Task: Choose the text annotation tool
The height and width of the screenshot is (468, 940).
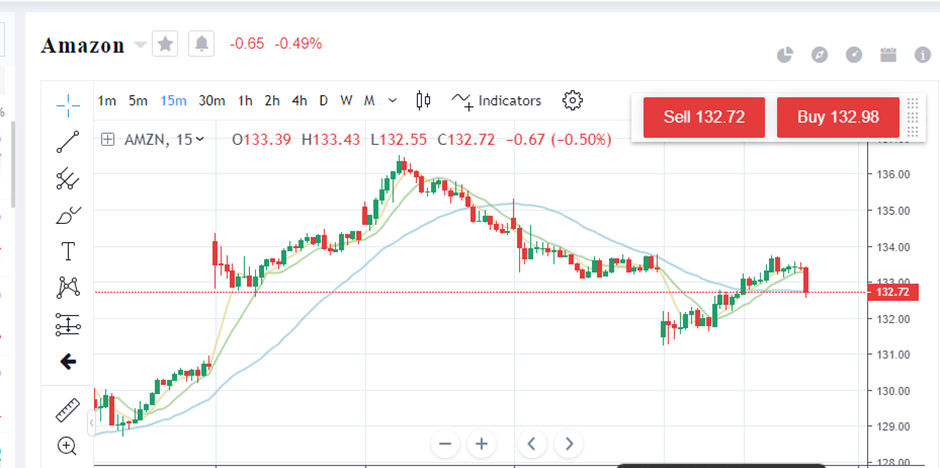Action: (68, 251)
